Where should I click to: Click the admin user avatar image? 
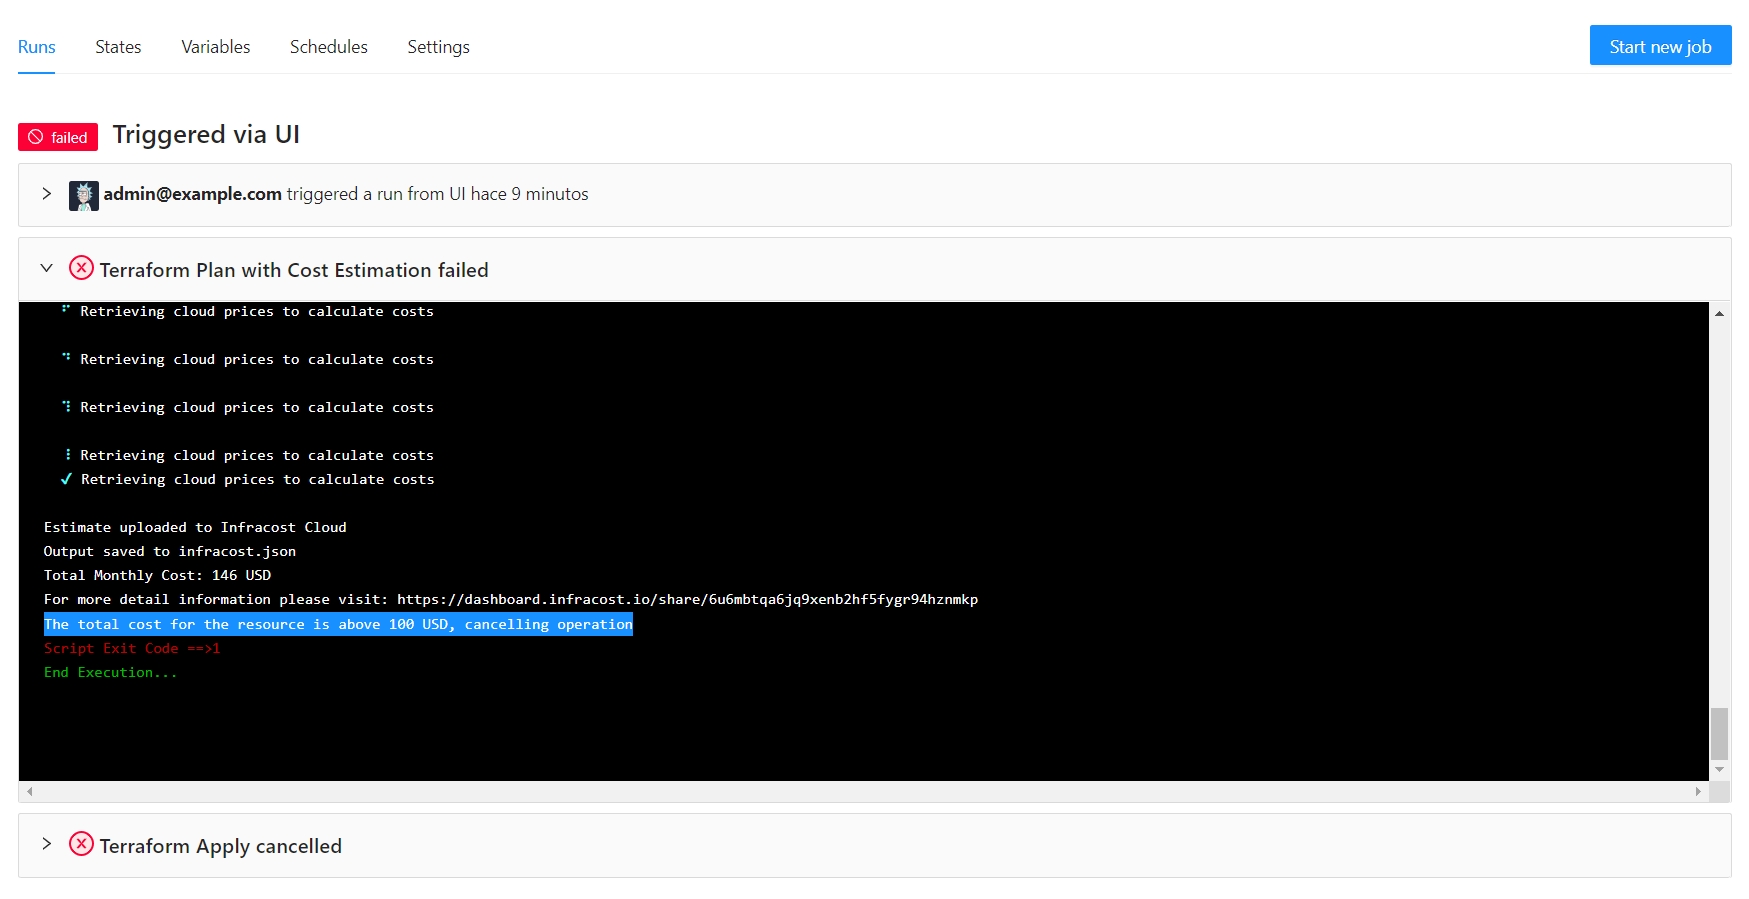83,195
